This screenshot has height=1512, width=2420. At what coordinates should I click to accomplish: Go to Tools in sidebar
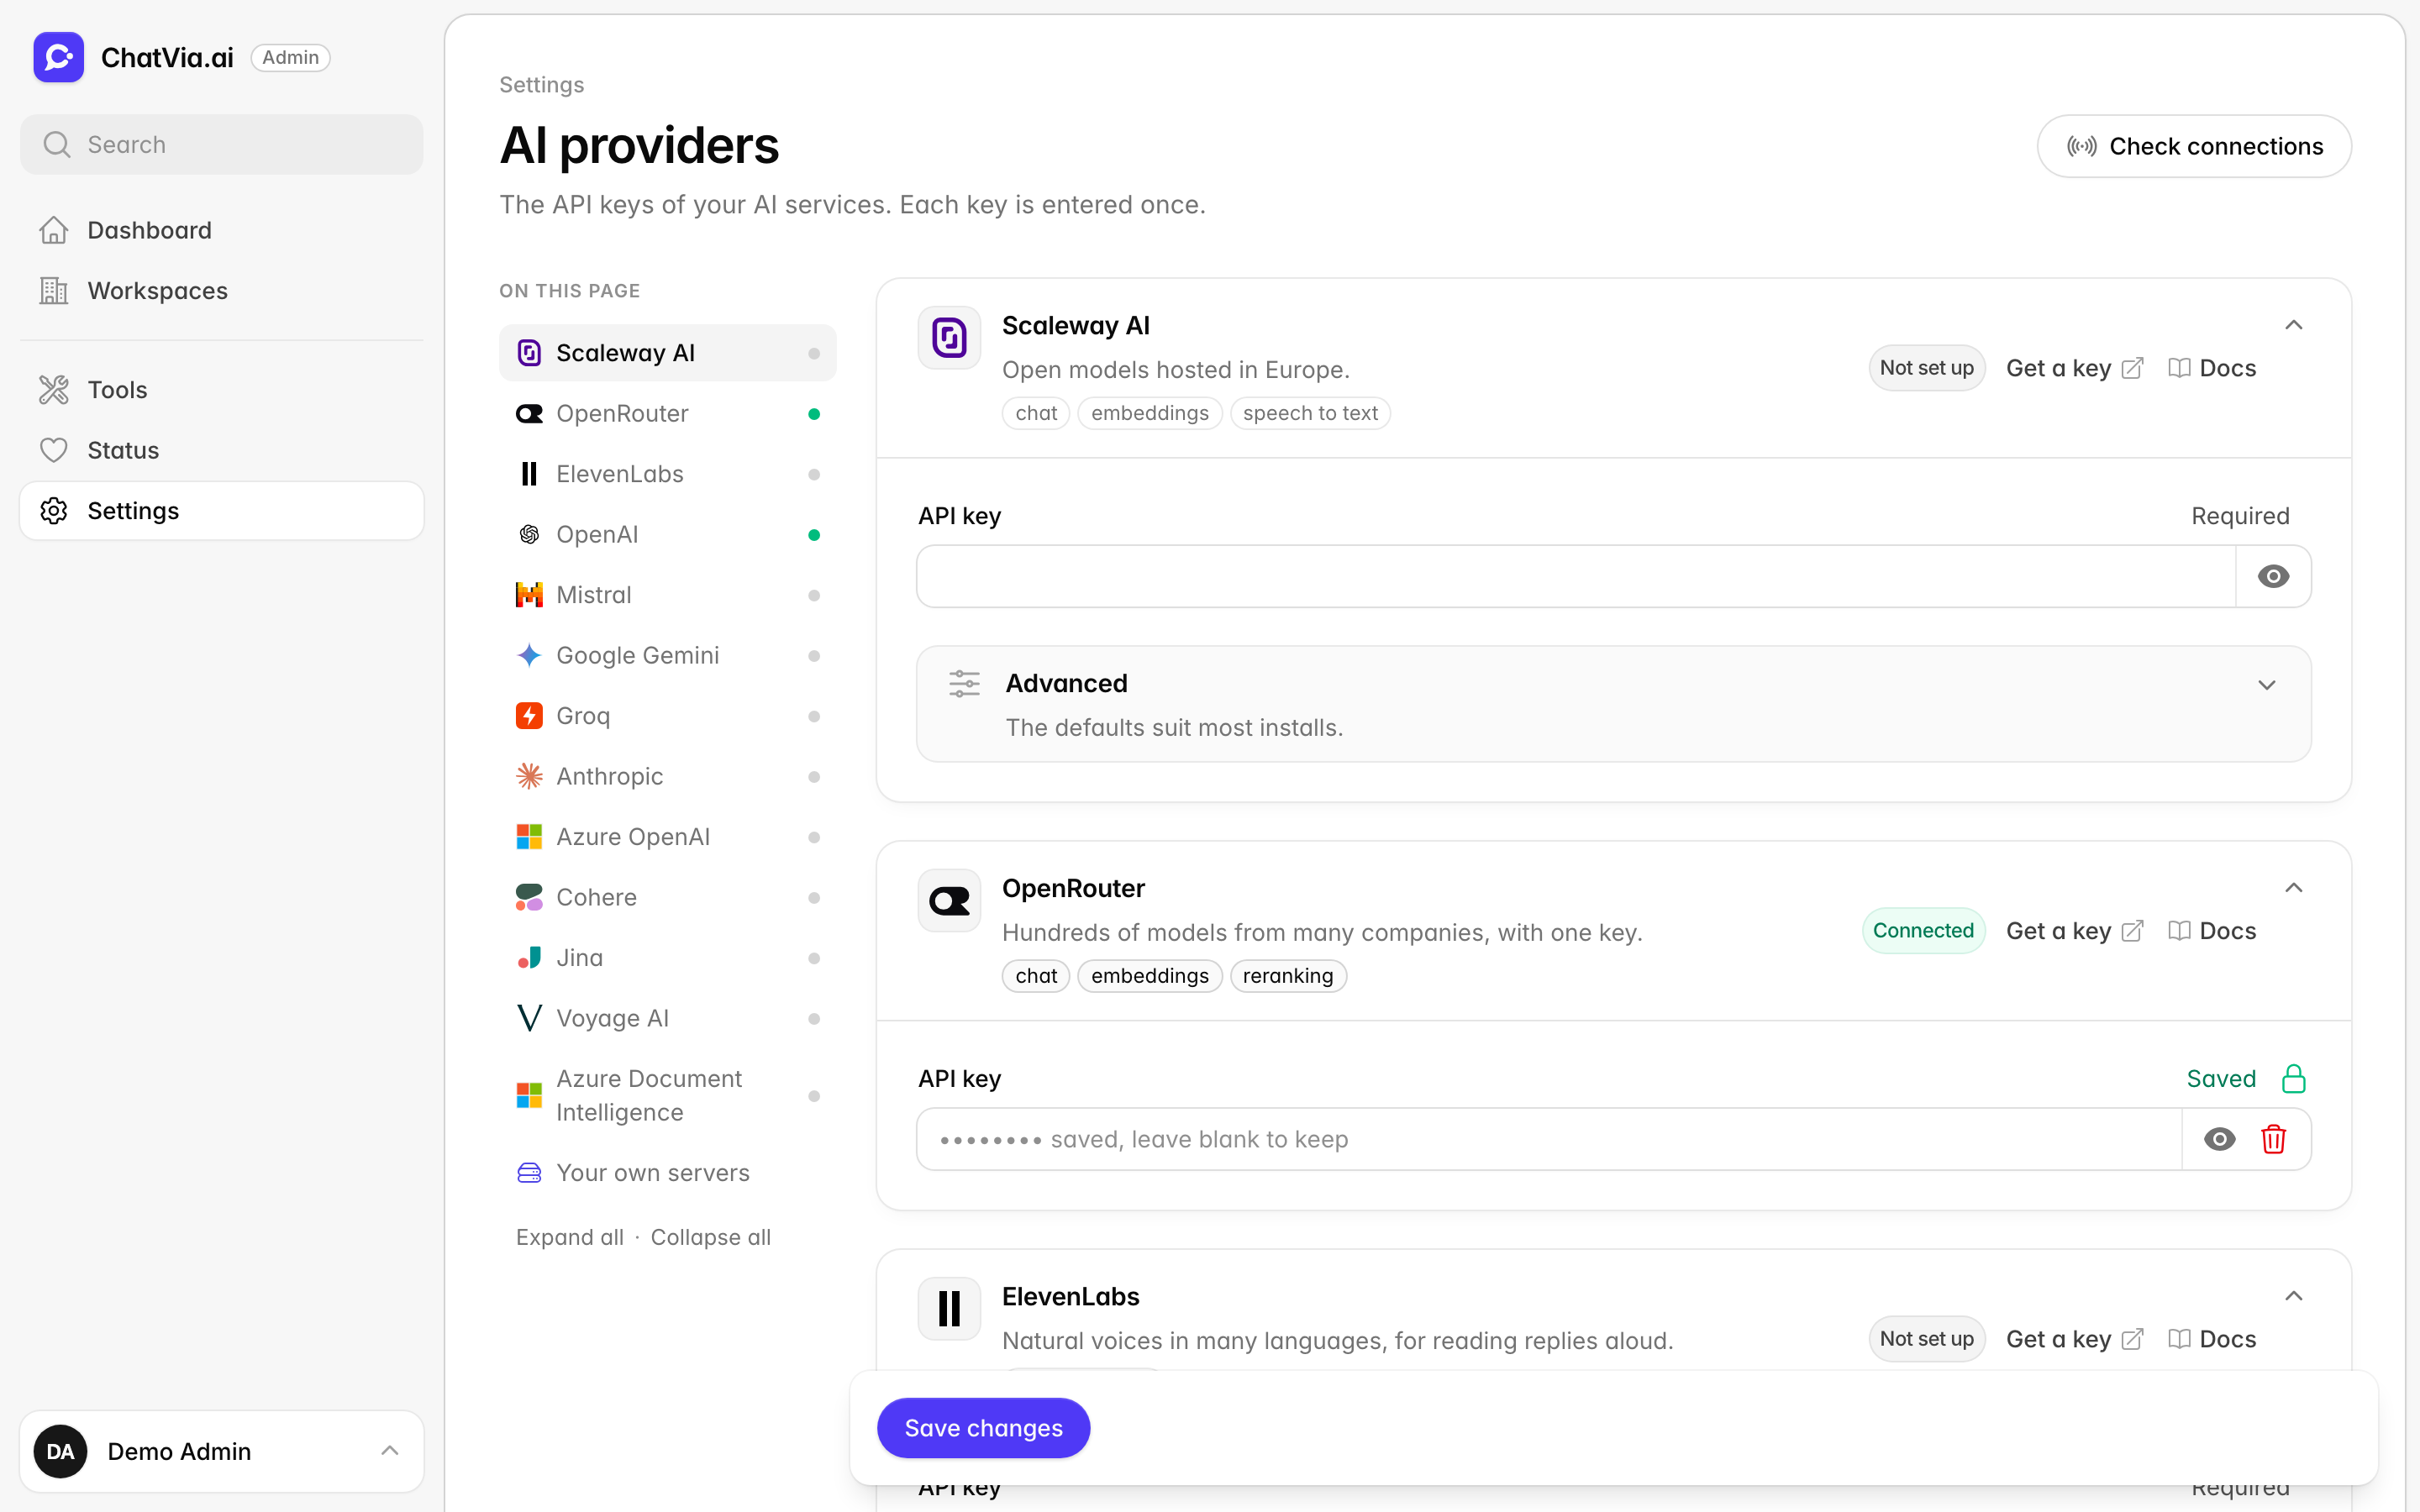(x=221, y=389)
